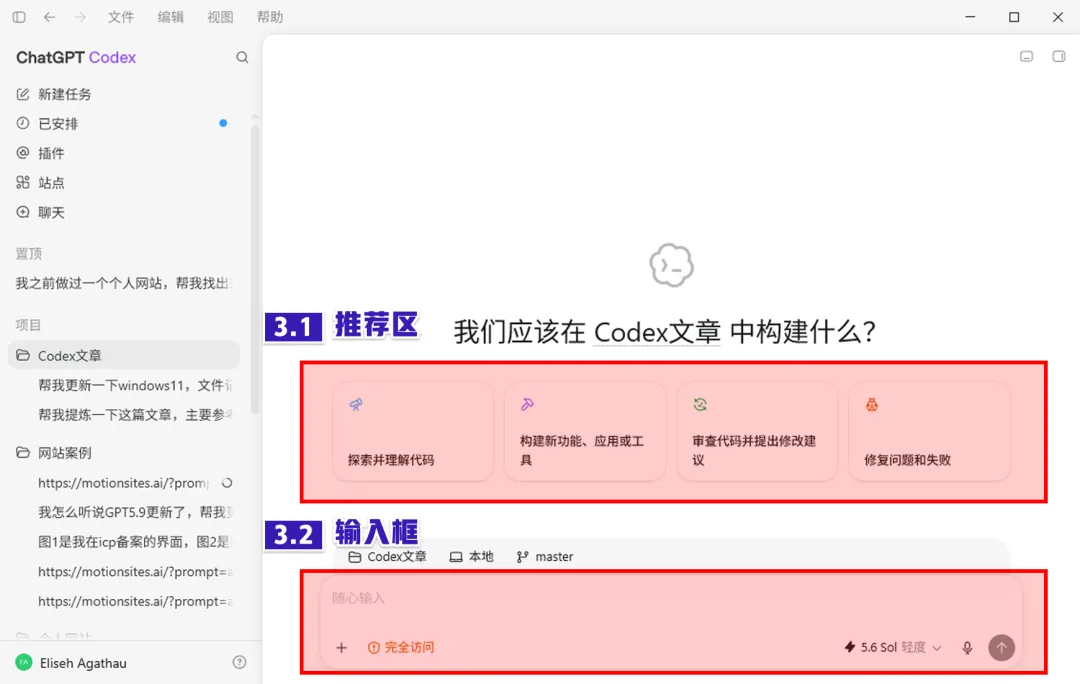Go forward with the right arrow
This screenshot has height=684, width=1080.
point(80,17)
